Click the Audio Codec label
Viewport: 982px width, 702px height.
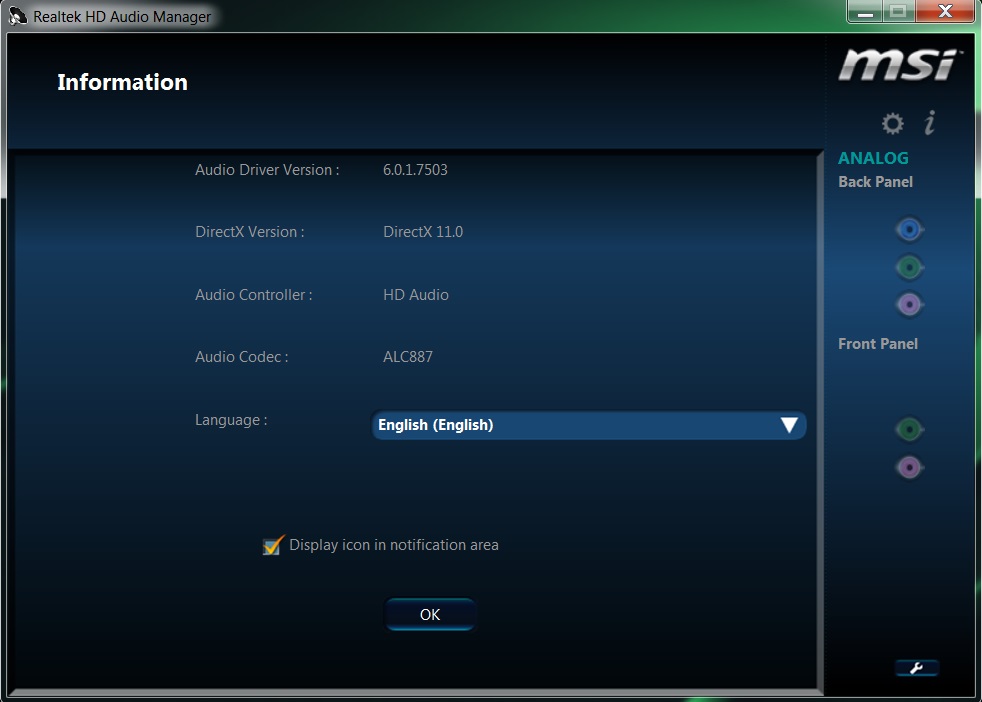(242, 357)
